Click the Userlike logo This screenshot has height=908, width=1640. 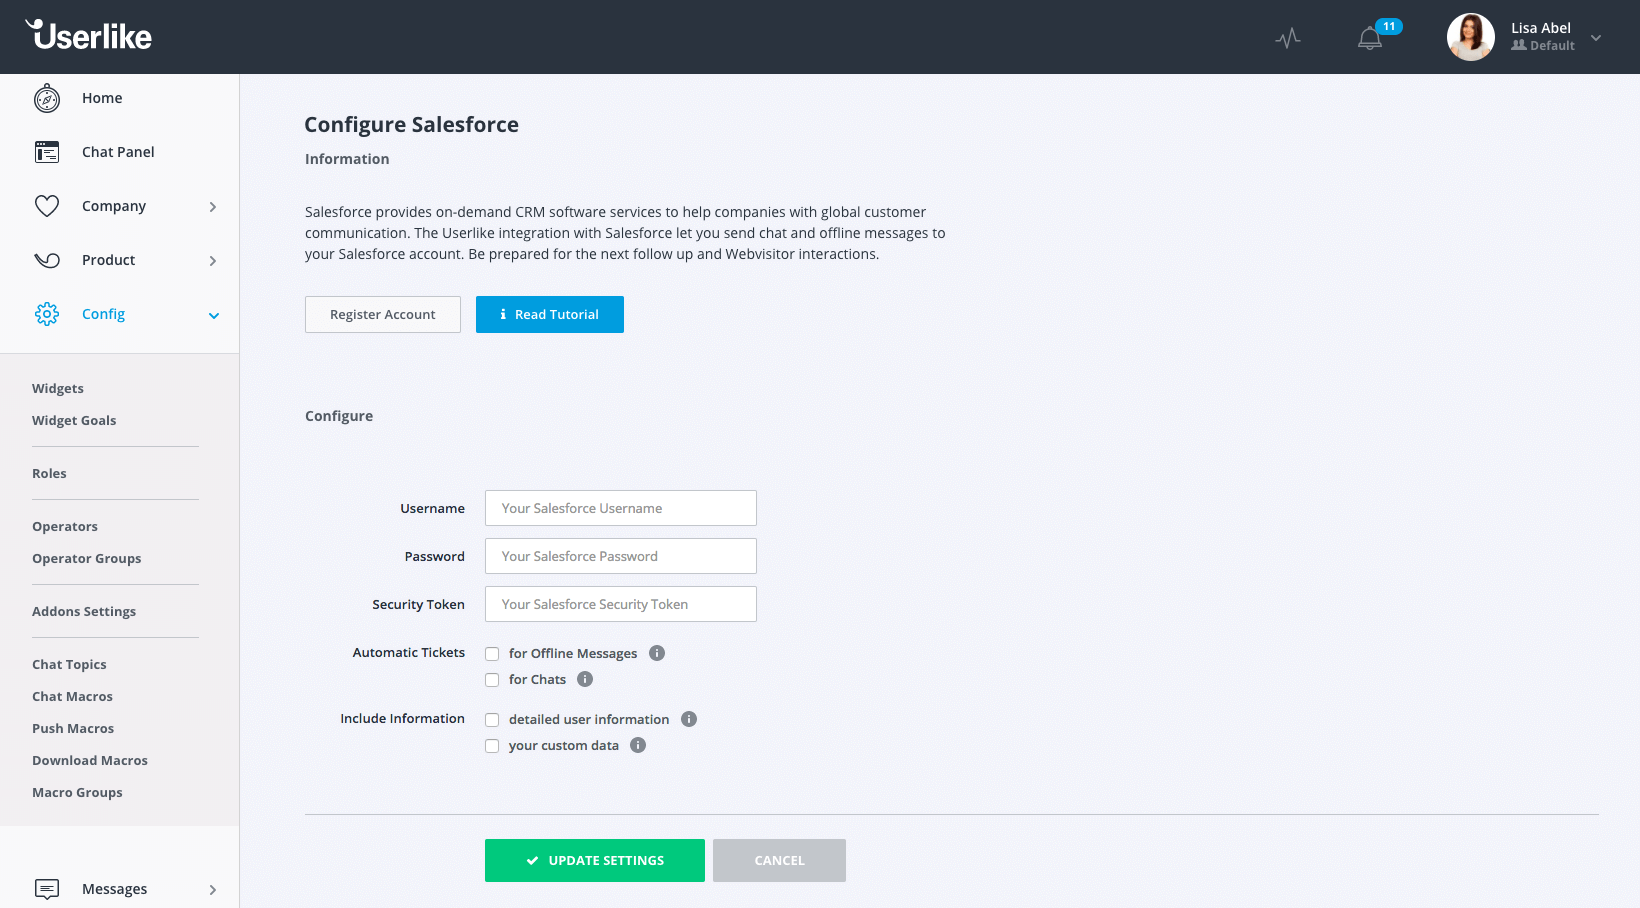[89, 36]
